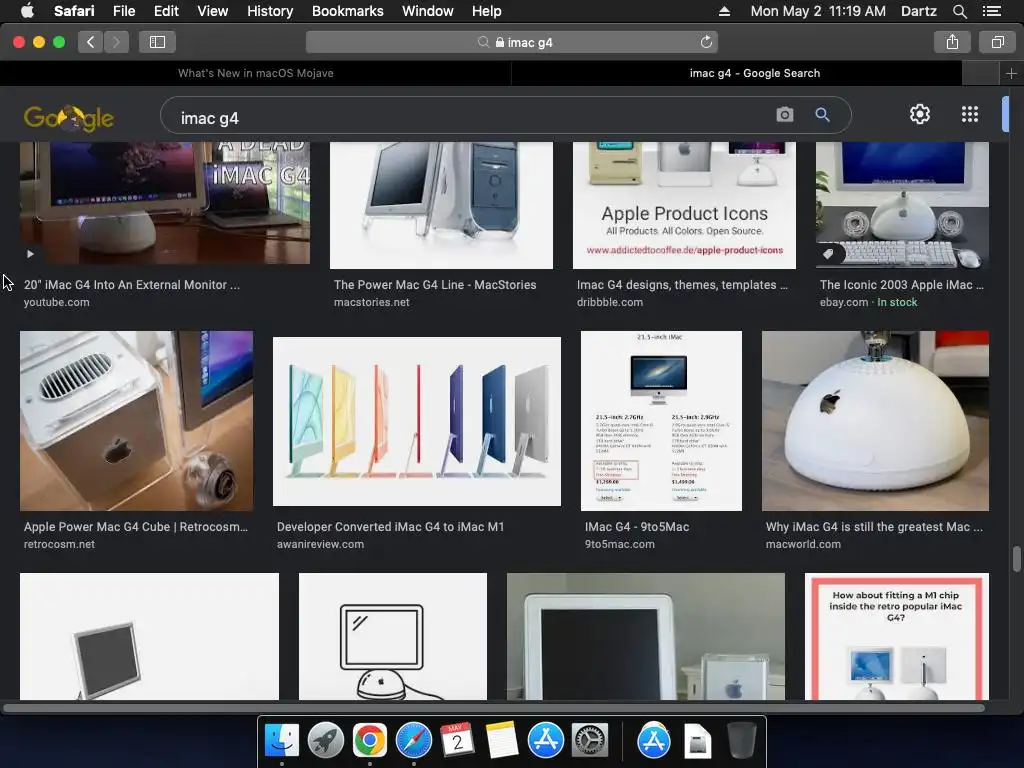1024x768 pixels.
Task: Click the vertical page scrollbar thumb
Action: click(x=1016, y=558)
